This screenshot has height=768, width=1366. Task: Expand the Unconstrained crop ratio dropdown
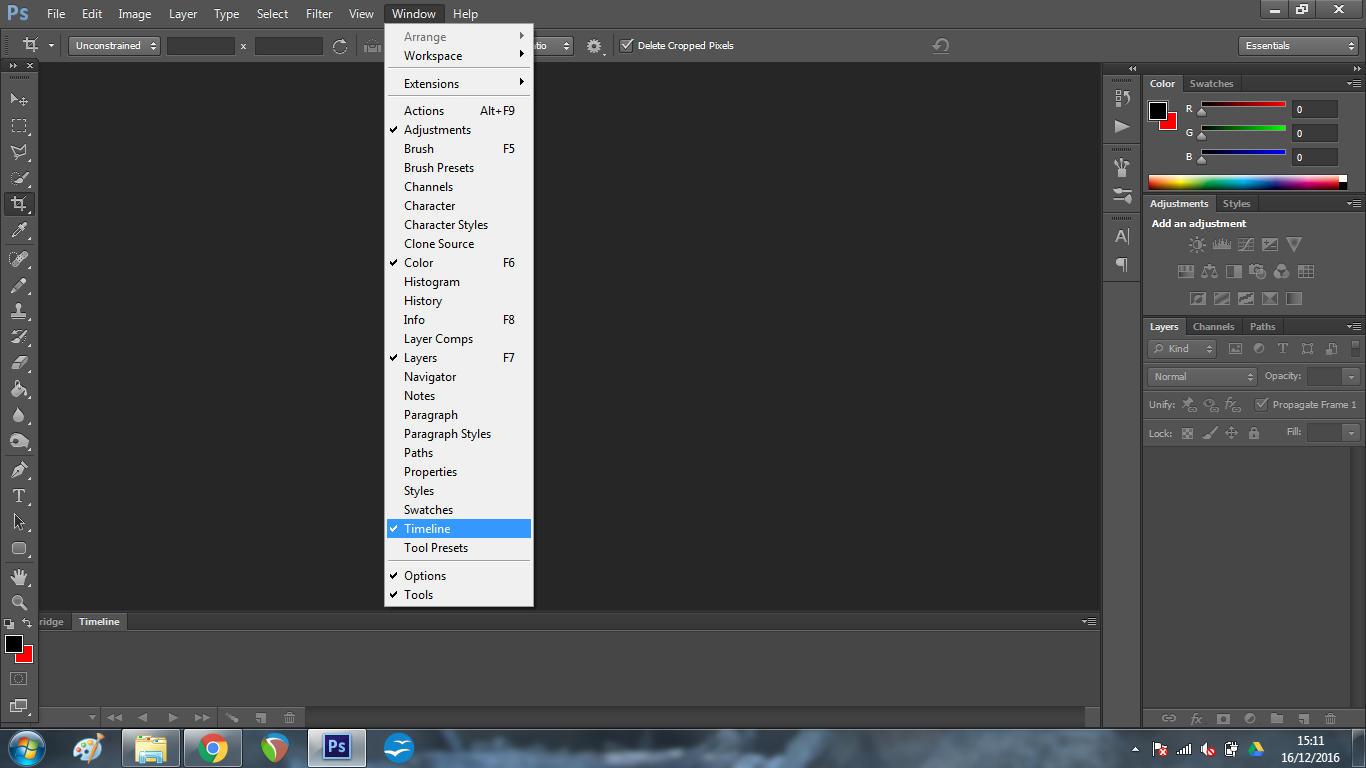click(115, 46)
